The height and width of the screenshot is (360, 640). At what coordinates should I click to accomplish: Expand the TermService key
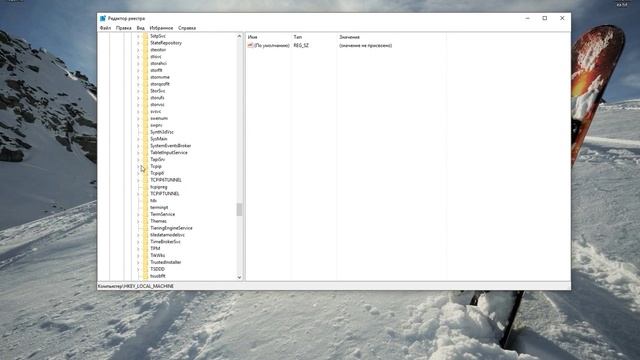(x=138, y=214)
